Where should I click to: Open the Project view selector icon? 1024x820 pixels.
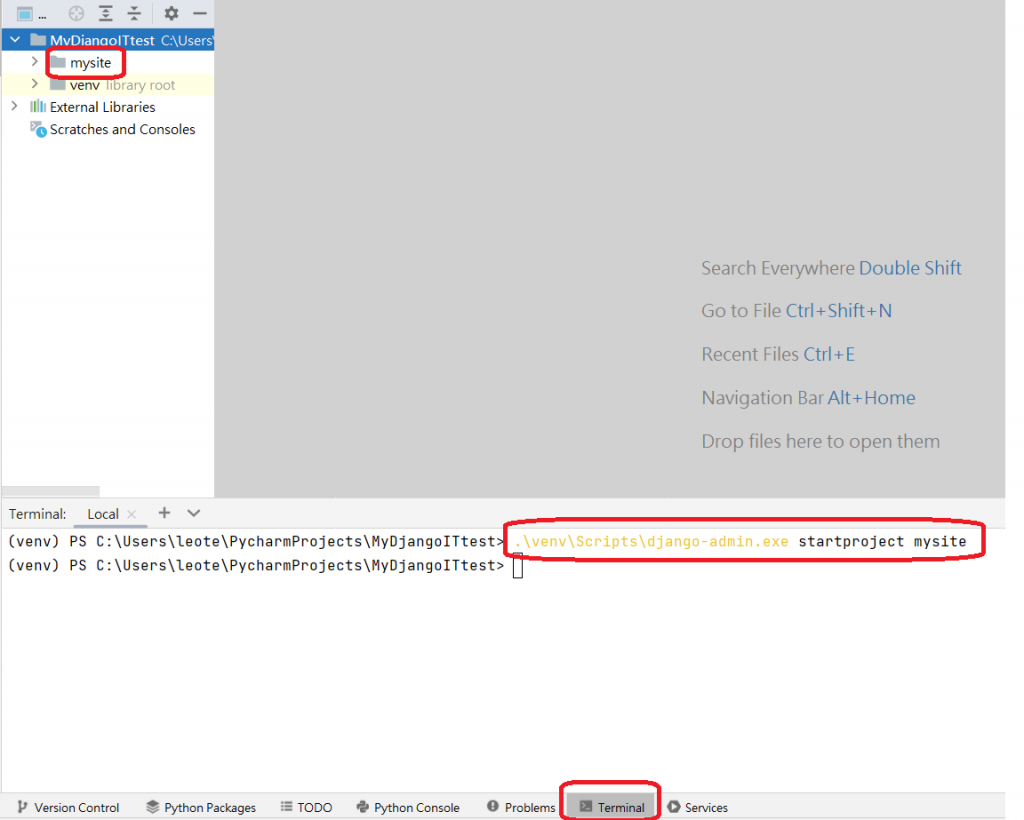click(25, 13)
